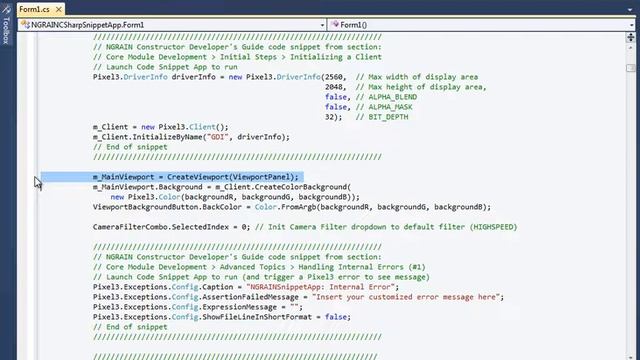Click the 'new Pixel3.Color(backgroundR...' line
This screenshot has height=360, width=640.
tap(235, 197)
